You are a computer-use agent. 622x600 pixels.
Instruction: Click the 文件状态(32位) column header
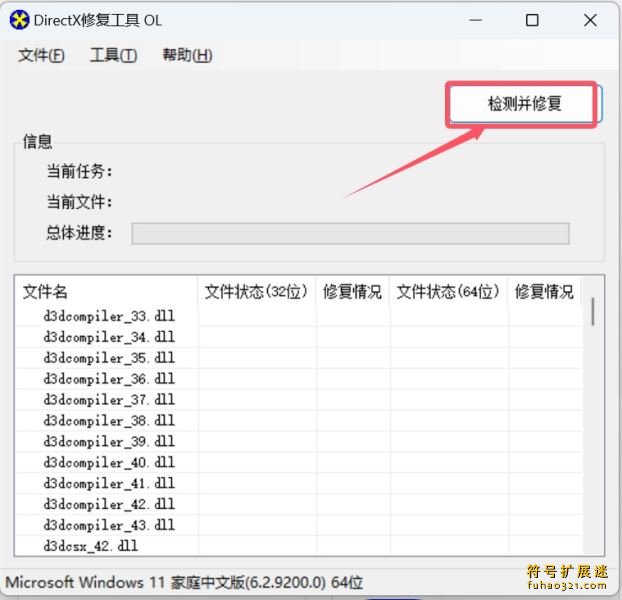coord(256,292)
